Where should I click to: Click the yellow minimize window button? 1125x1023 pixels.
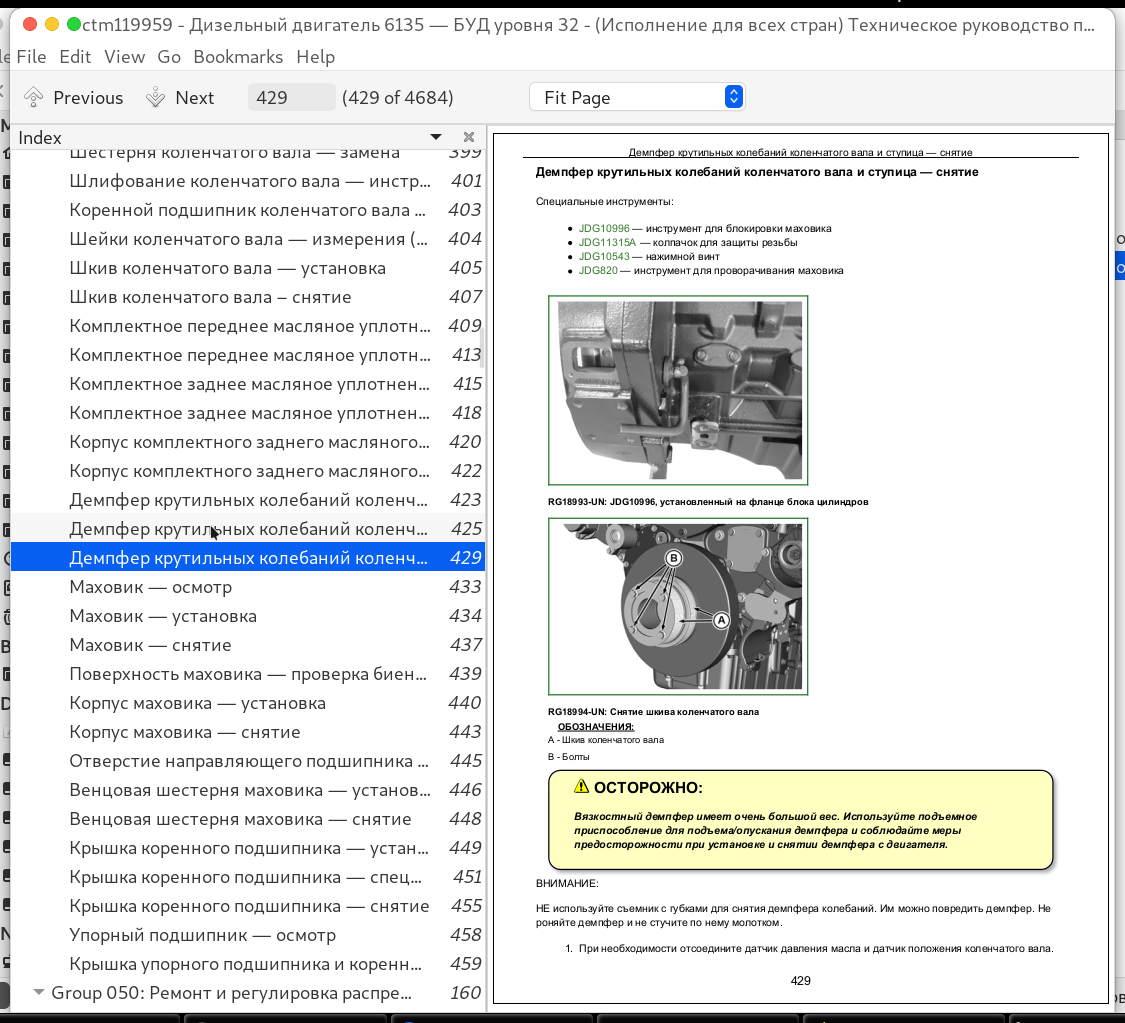51,24
